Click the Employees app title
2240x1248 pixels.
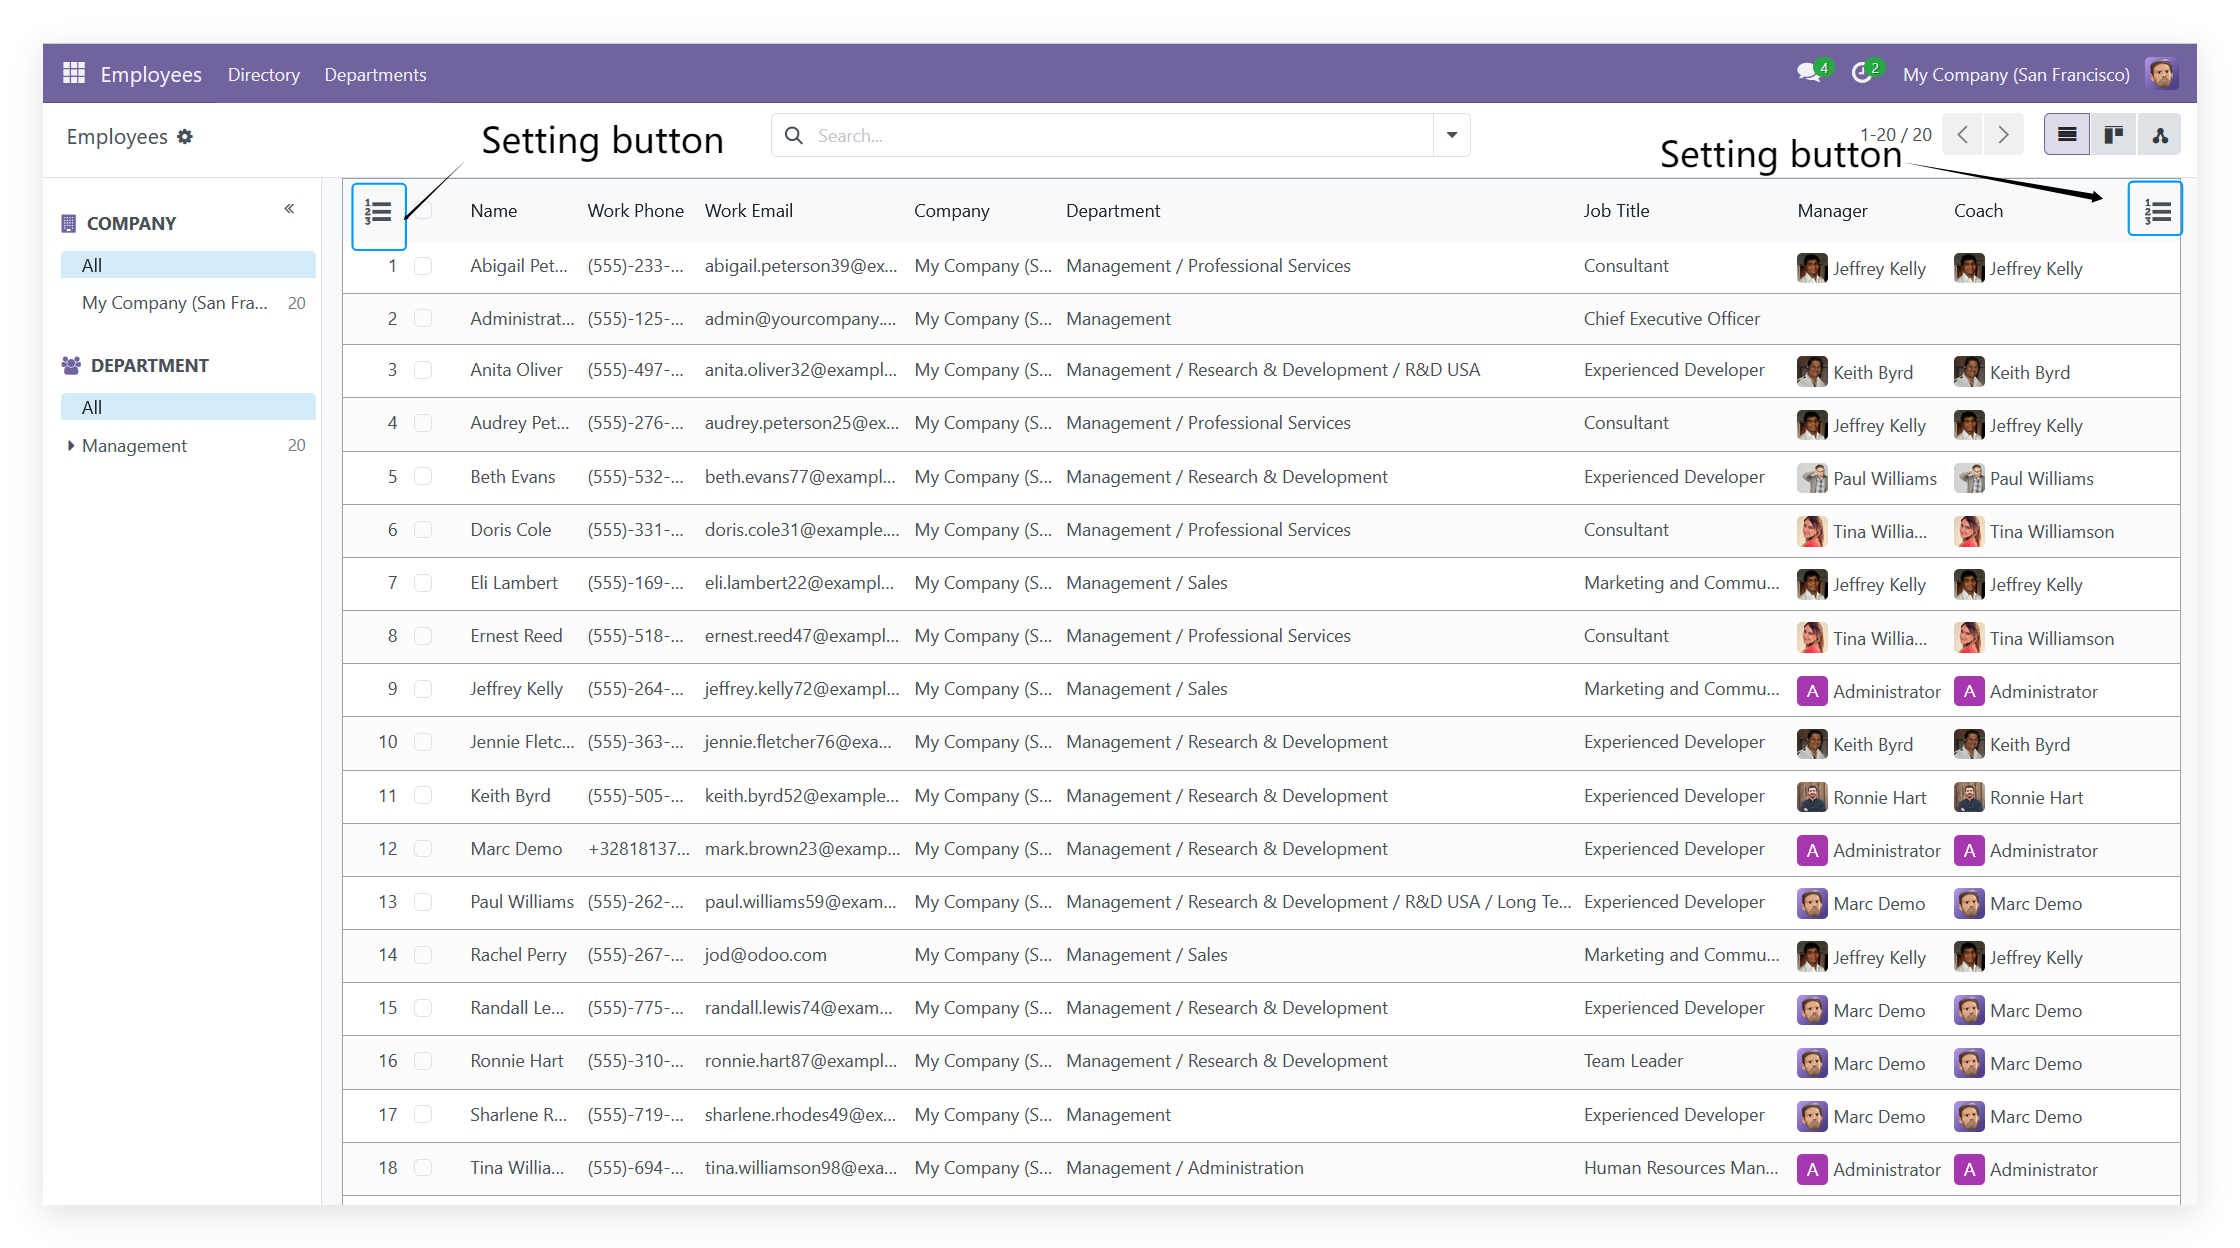[x=151, y=75]
